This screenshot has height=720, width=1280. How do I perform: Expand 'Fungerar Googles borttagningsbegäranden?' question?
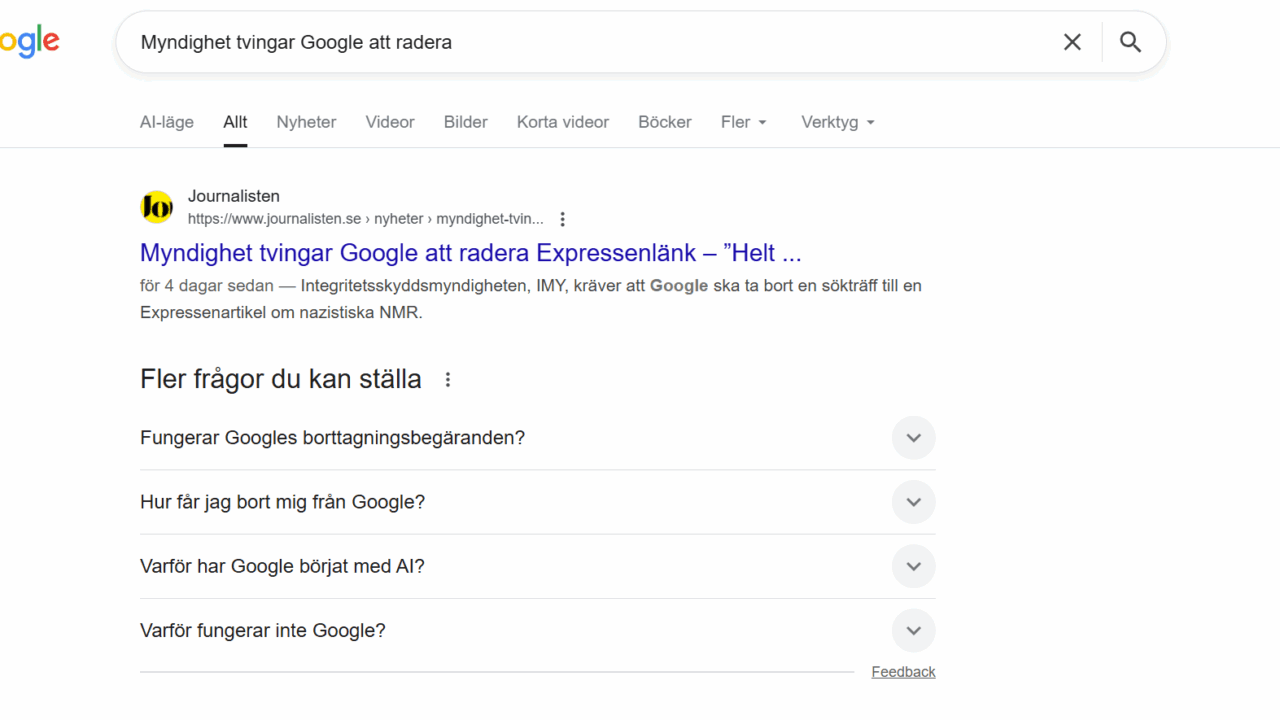point(913,438)
